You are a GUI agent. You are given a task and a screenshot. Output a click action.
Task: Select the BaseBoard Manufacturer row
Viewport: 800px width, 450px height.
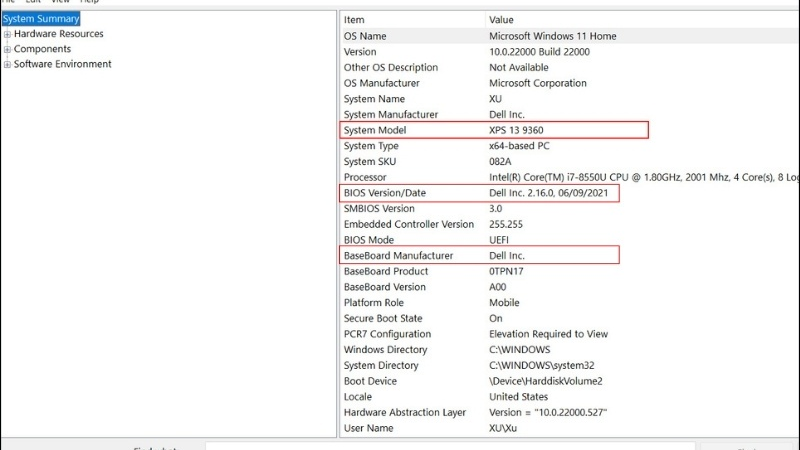click(570, 256)
